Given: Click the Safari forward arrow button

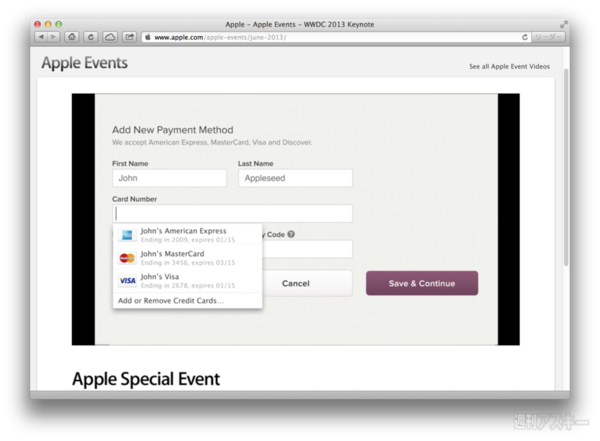Looking at the screenshot, I should 53,37.
